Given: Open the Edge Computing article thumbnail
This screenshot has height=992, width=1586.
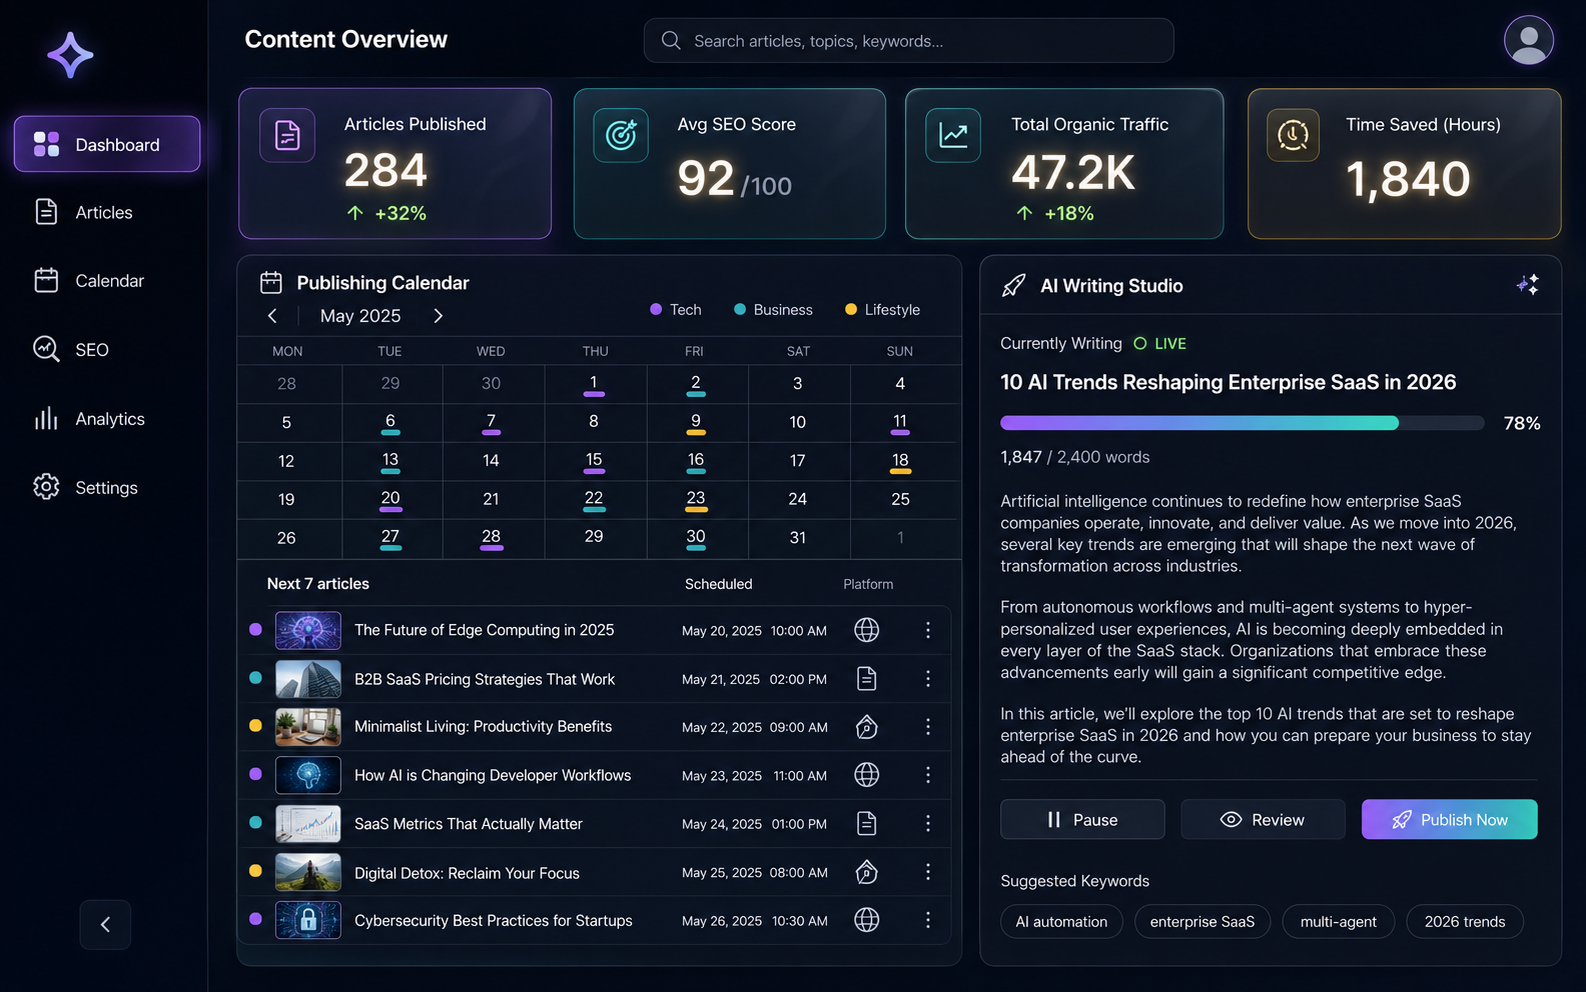Looking at the screenshot, I should pos(308,630).
